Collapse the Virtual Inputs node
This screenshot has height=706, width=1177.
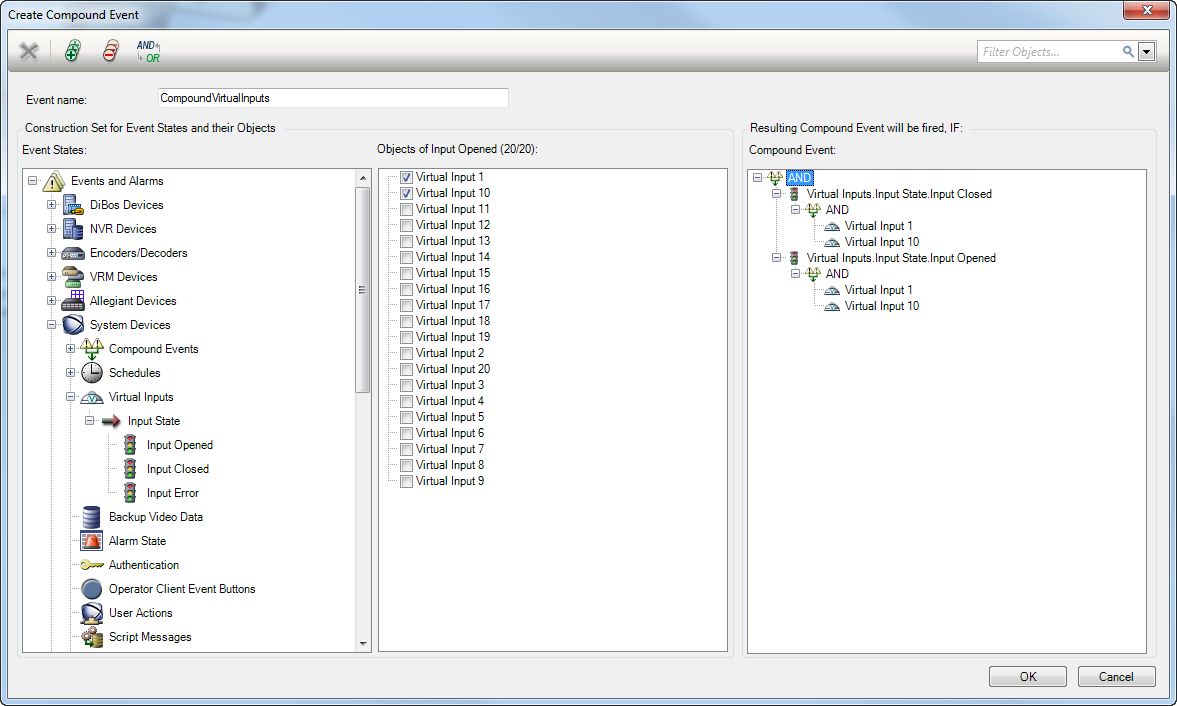pyautogui.click(x=71, y=397)
